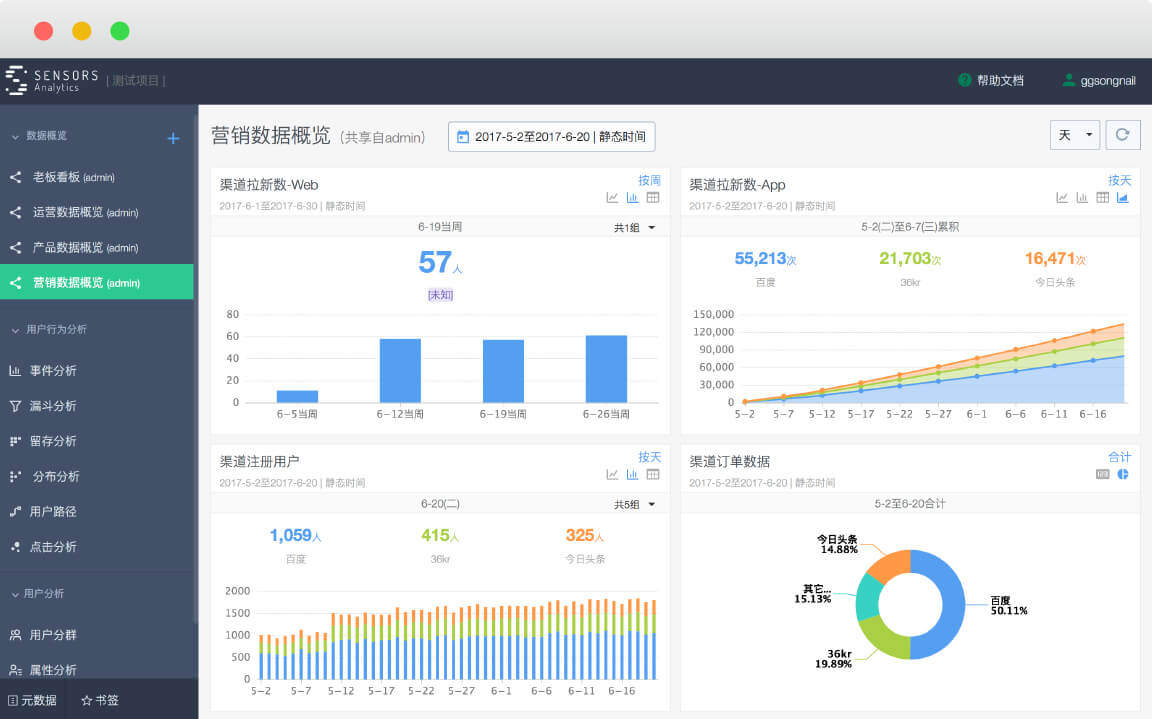1152x719 pixels.
Task: Click the 元数据 button at bottom left
Action: point(33,700)
